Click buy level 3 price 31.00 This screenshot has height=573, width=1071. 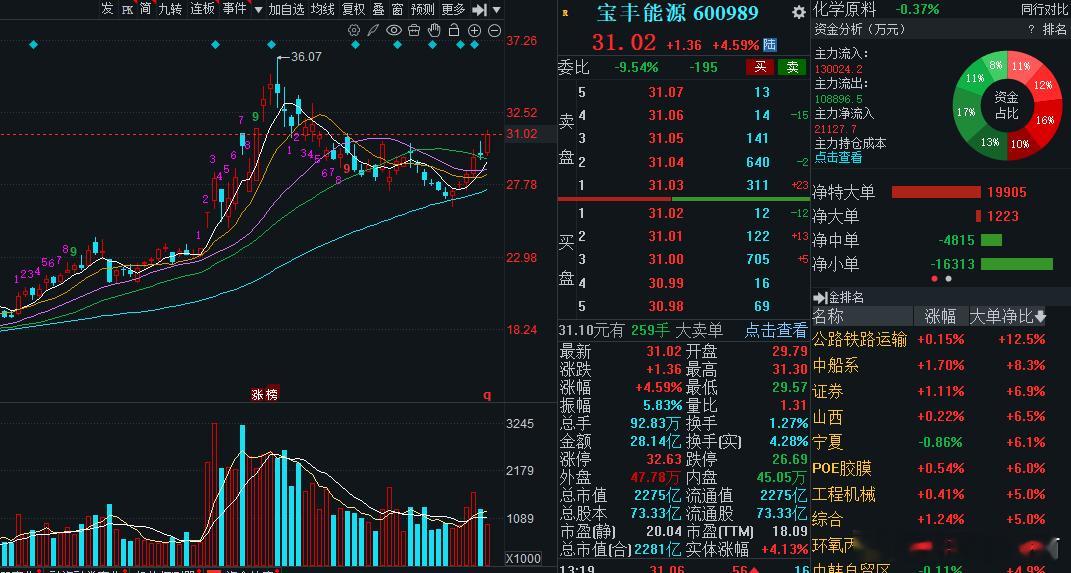coord(666,260)
